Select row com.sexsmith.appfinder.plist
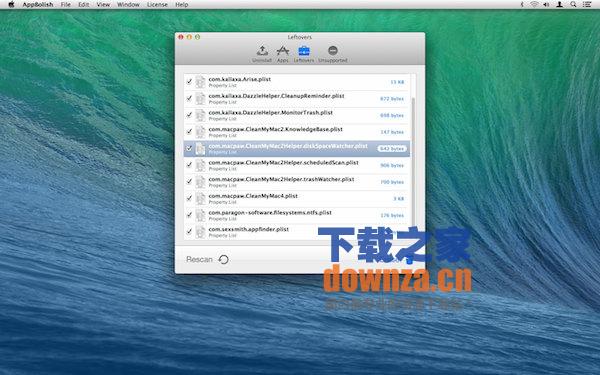This screenshot has height=375, width=600. point(297,232)
